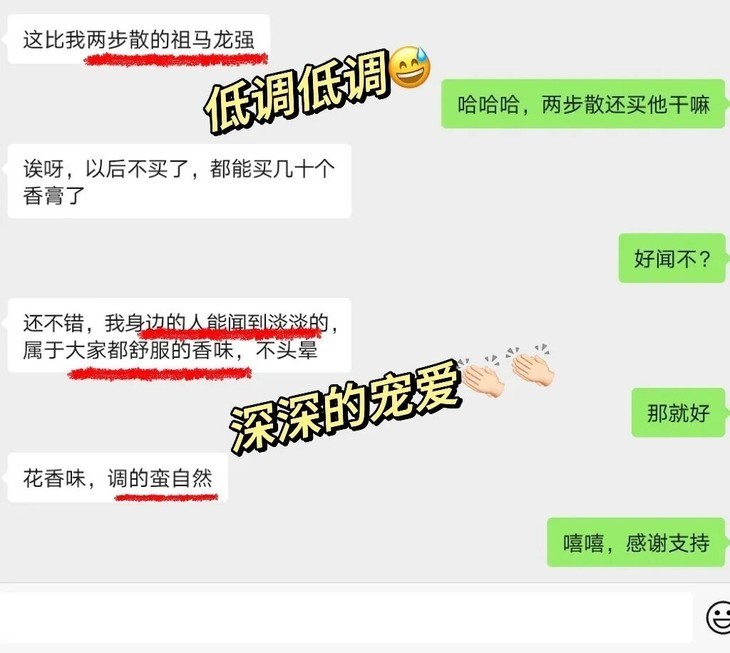Click the words '香膏了' in white bubble

[x=54, y=195]
